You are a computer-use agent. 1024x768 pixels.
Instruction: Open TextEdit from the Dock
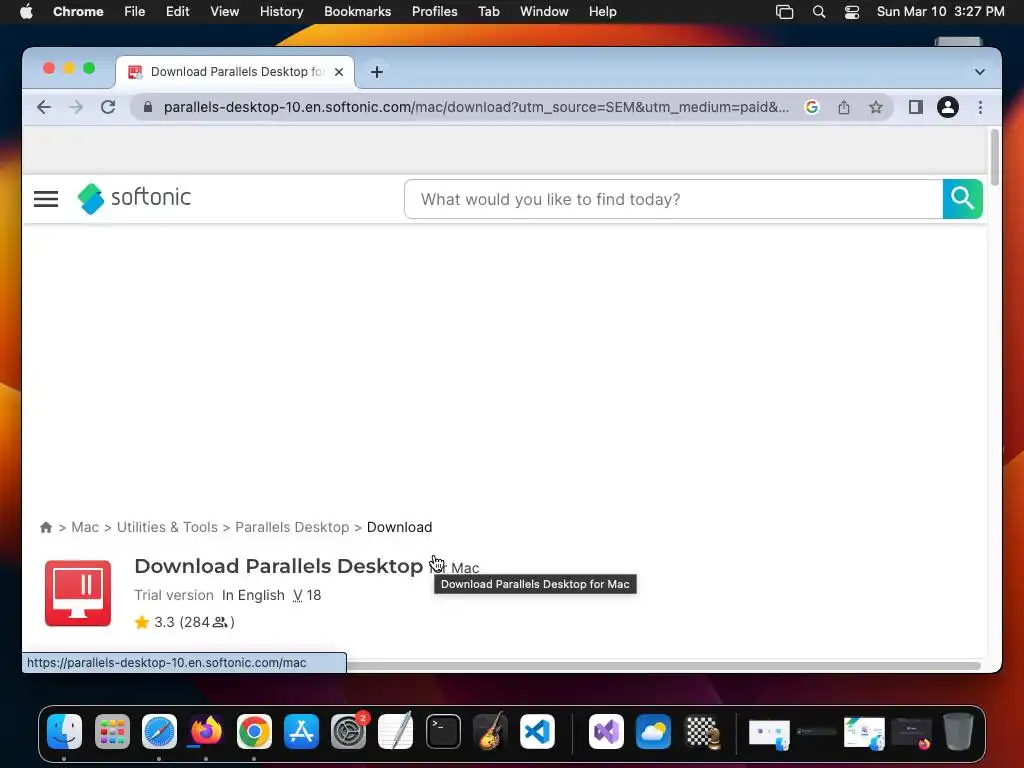point(396,731)
